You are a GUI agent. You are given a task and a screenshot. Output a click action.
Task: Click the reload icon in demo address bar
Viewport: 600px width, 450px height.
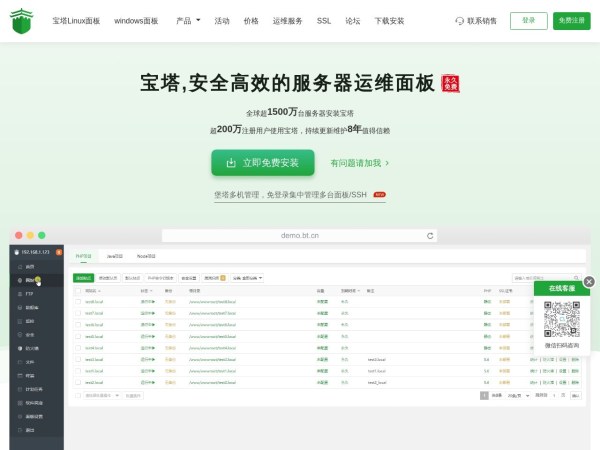click(x=430, y=236)
